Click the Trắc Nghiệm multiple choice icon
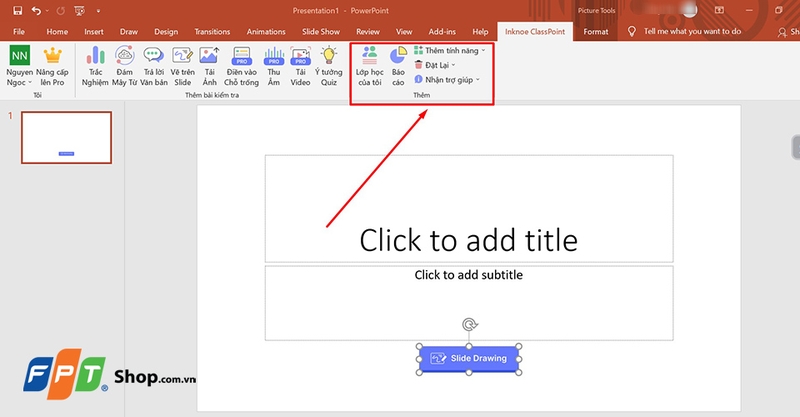This screenshot has height=417, width=800. point(96,58)
